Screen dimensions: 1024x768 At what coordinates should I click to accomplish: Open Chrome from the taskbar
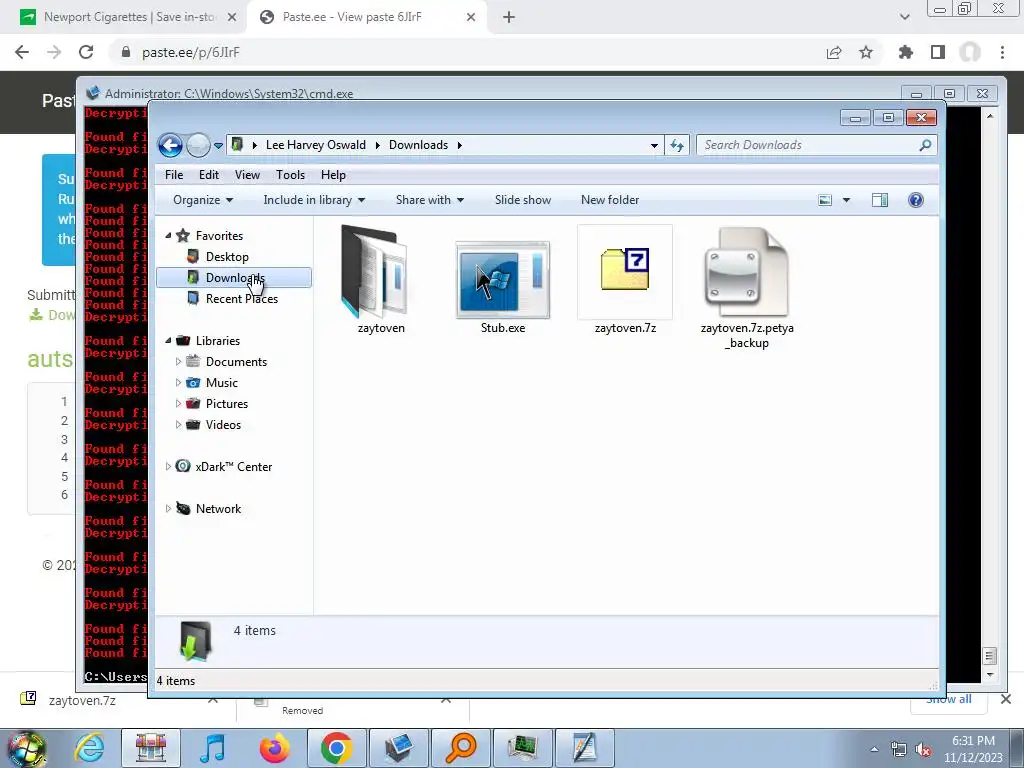pyautogui.click(x=337, y=748)
